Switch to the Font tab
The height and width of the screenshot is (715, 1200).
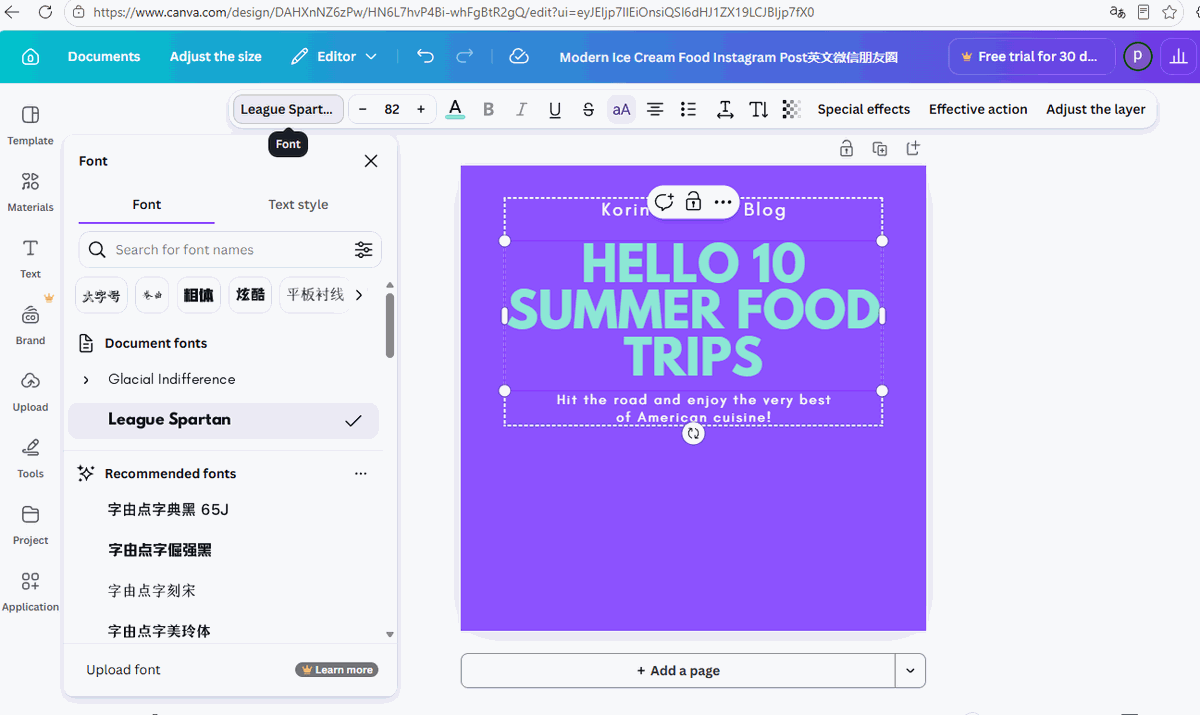(147, 204)
